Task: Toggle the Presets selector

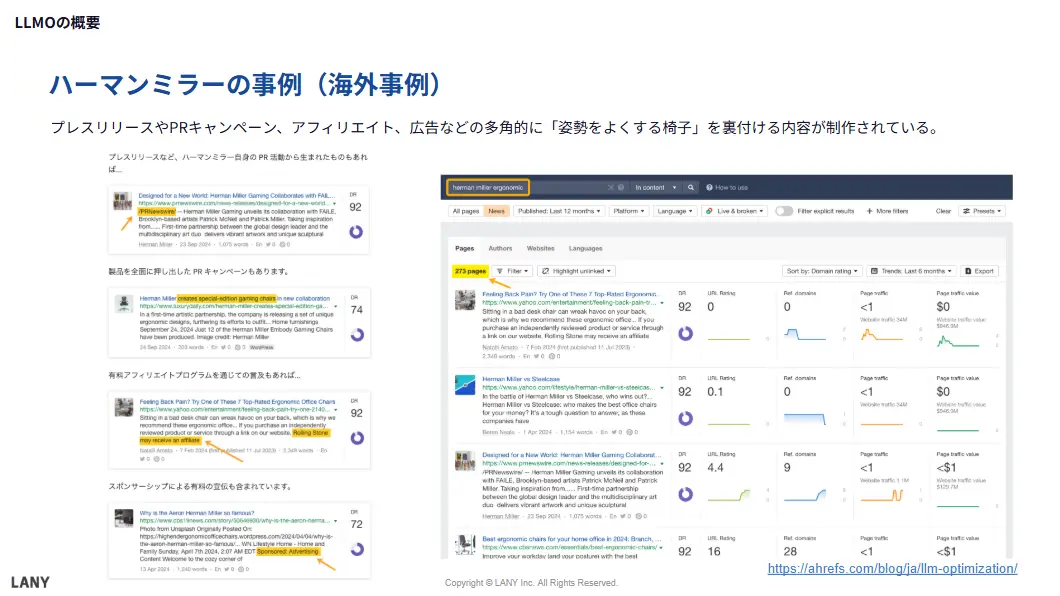Action: click(x=983, y=210)
